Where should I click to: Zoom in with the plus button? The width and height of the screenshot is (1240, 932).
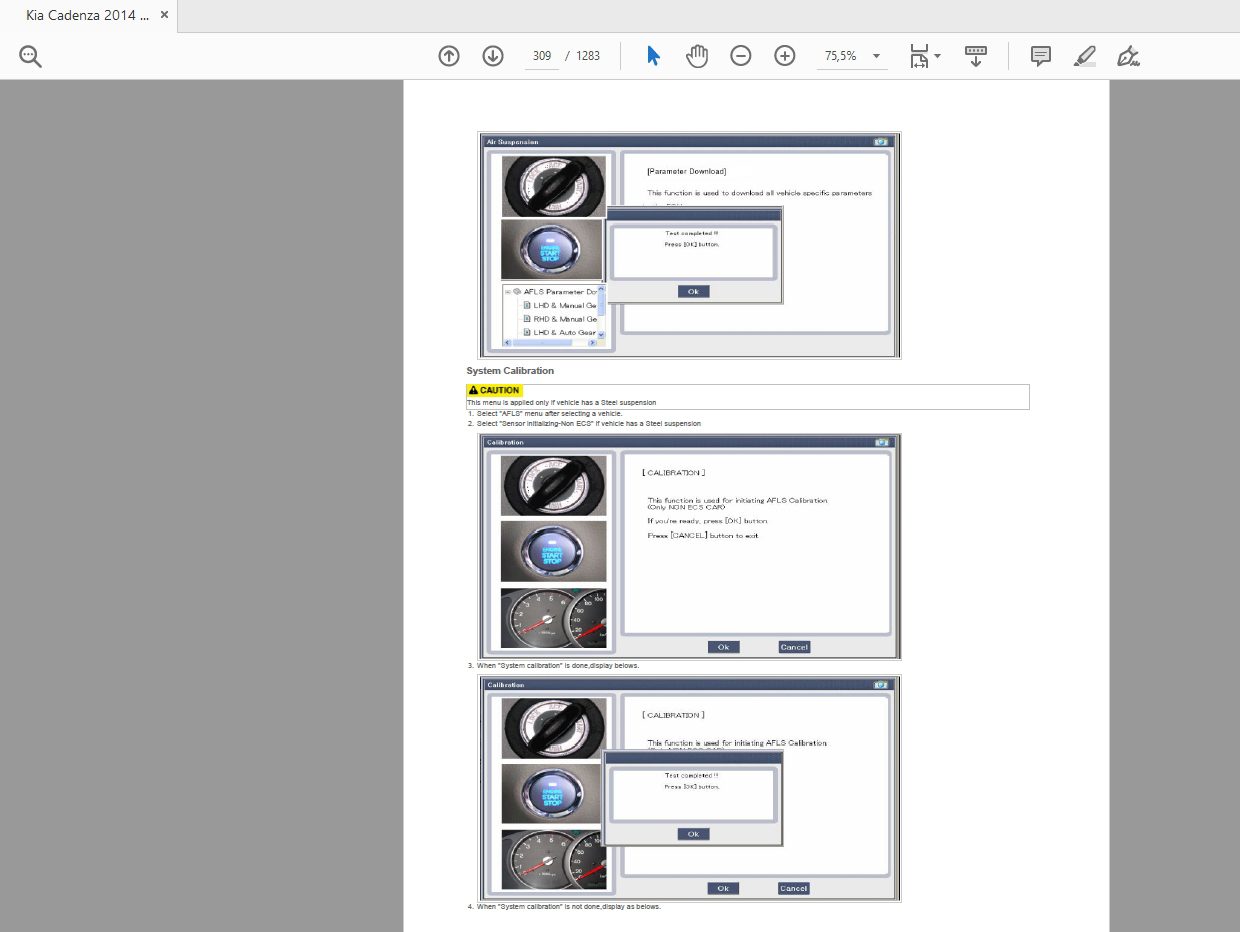[785, 56]
